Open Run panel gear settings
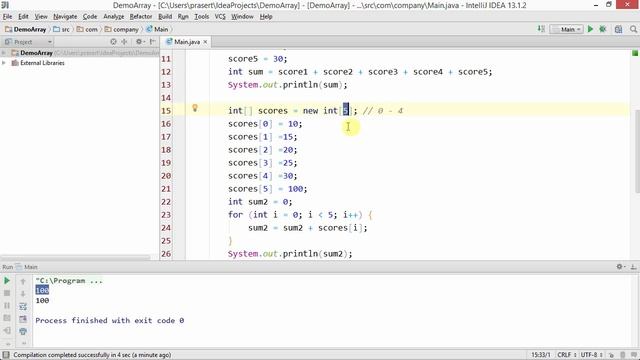The width and height of the screenshot is (640, 360). (x=620, y=267)
